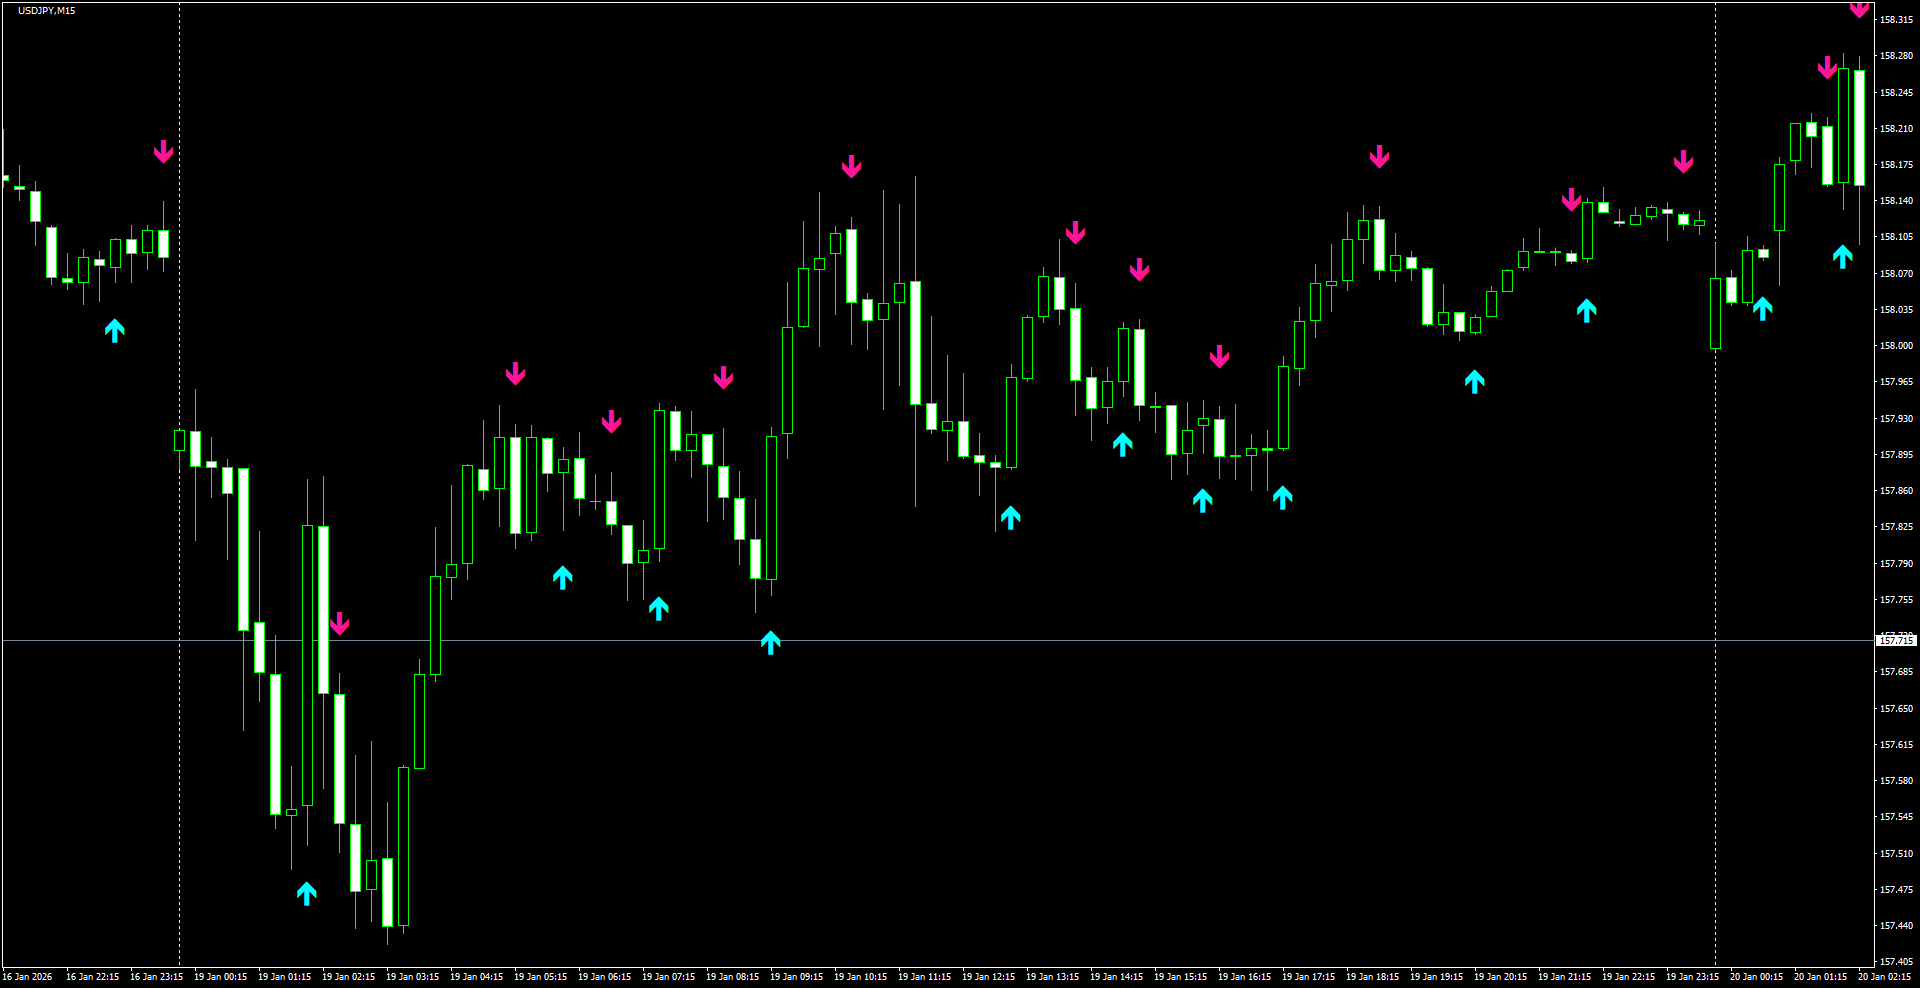Click the 157.545 price axis label
This screenshot has height=988, width=1920.
click(x=1896, y=817)
